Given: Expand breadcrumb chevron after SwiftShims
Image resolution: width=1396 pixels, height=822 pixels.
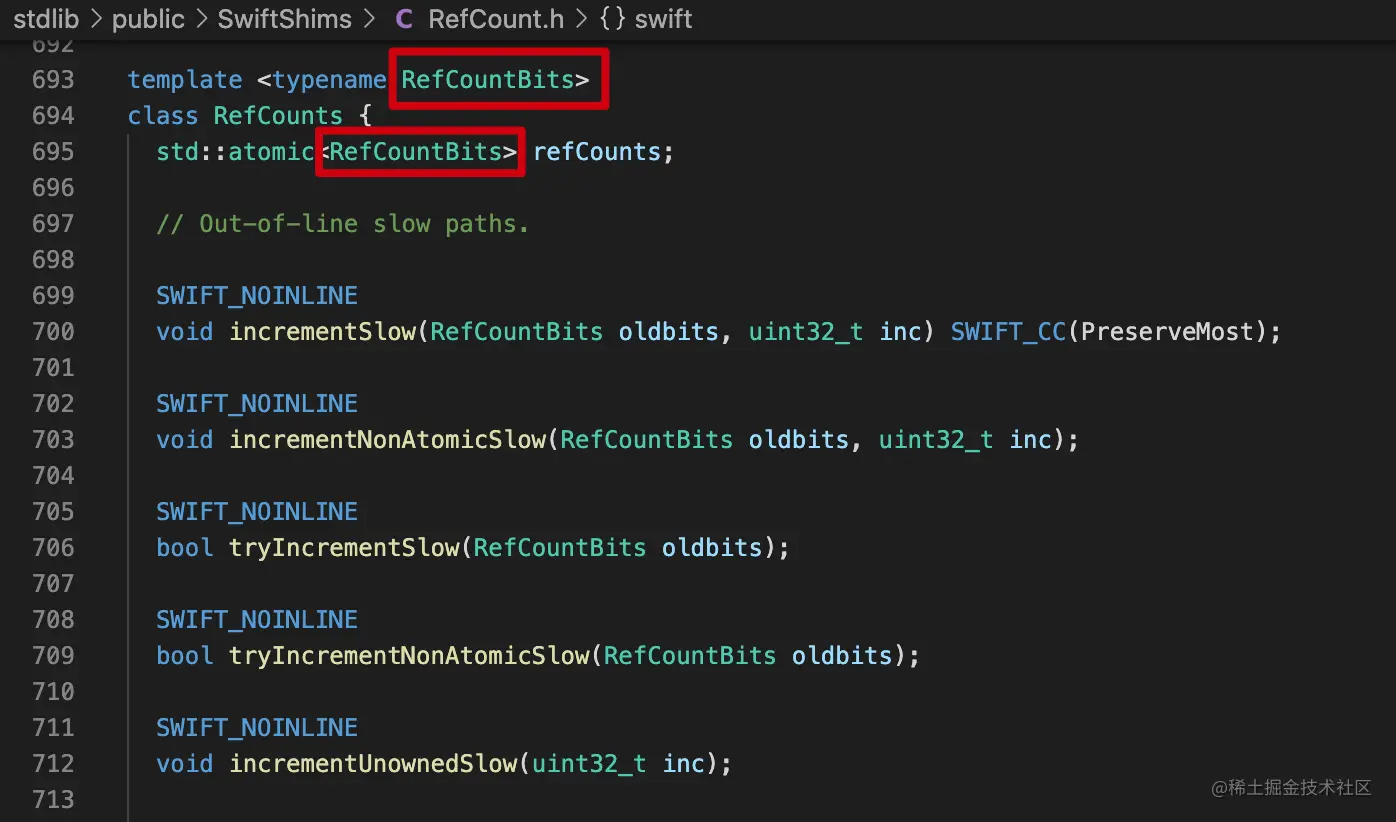Looking at the screenshot, I should point(371,19).
